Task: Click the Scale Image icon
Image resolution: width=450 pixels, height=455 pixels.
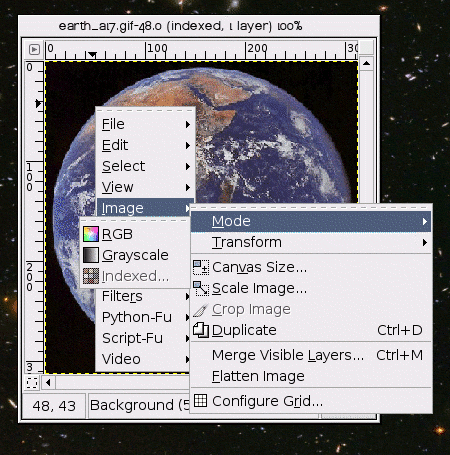Action: pyautogui.click(x=201, y=288)
